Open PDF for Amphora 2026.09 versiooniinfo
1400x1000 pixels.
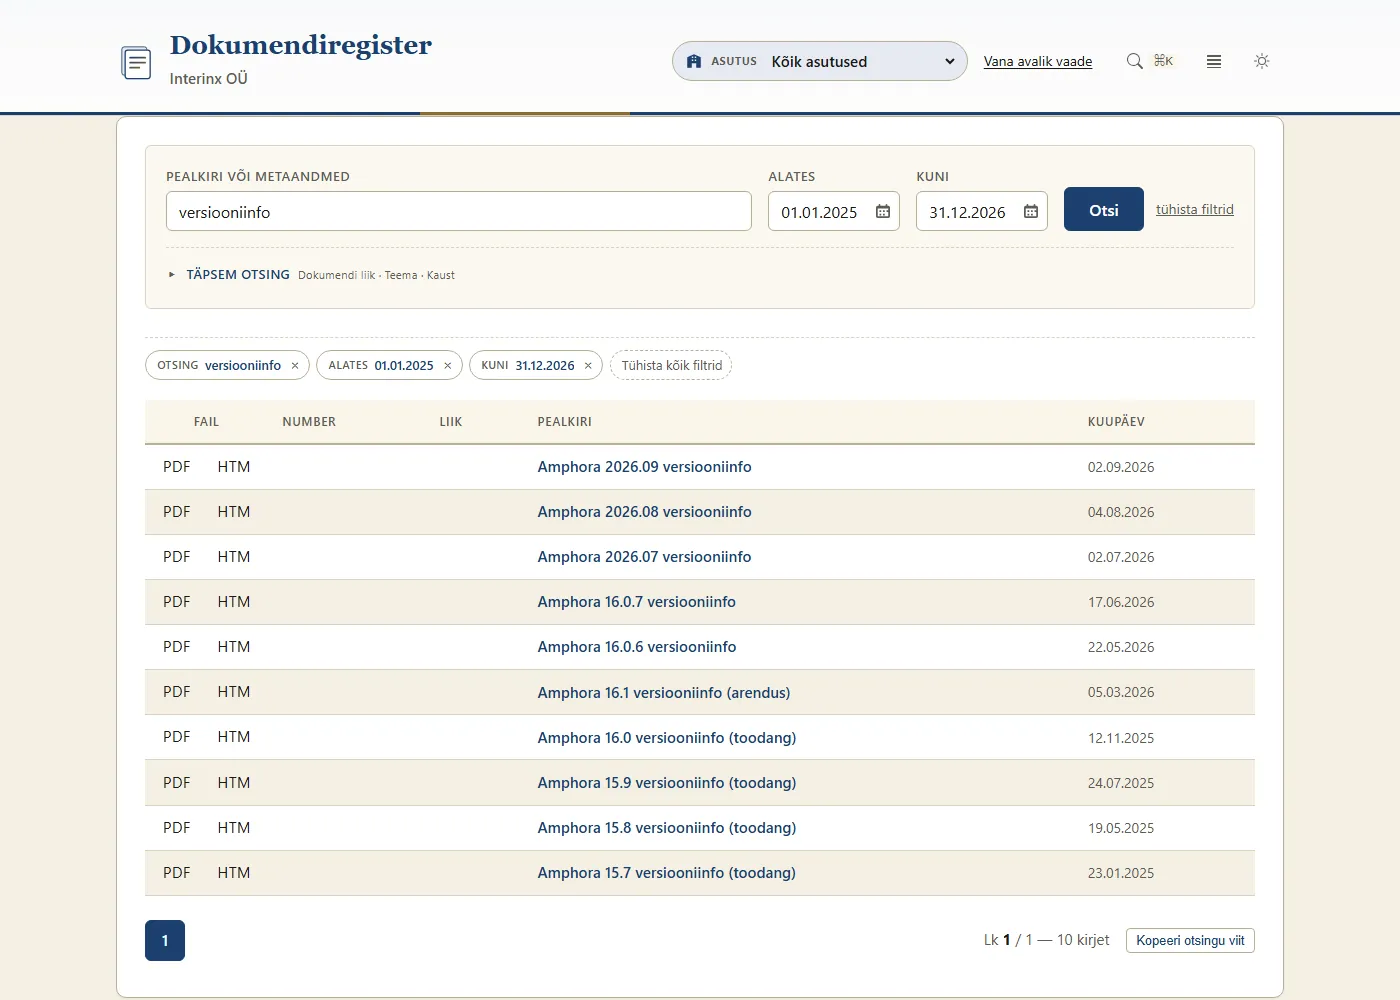177,467
